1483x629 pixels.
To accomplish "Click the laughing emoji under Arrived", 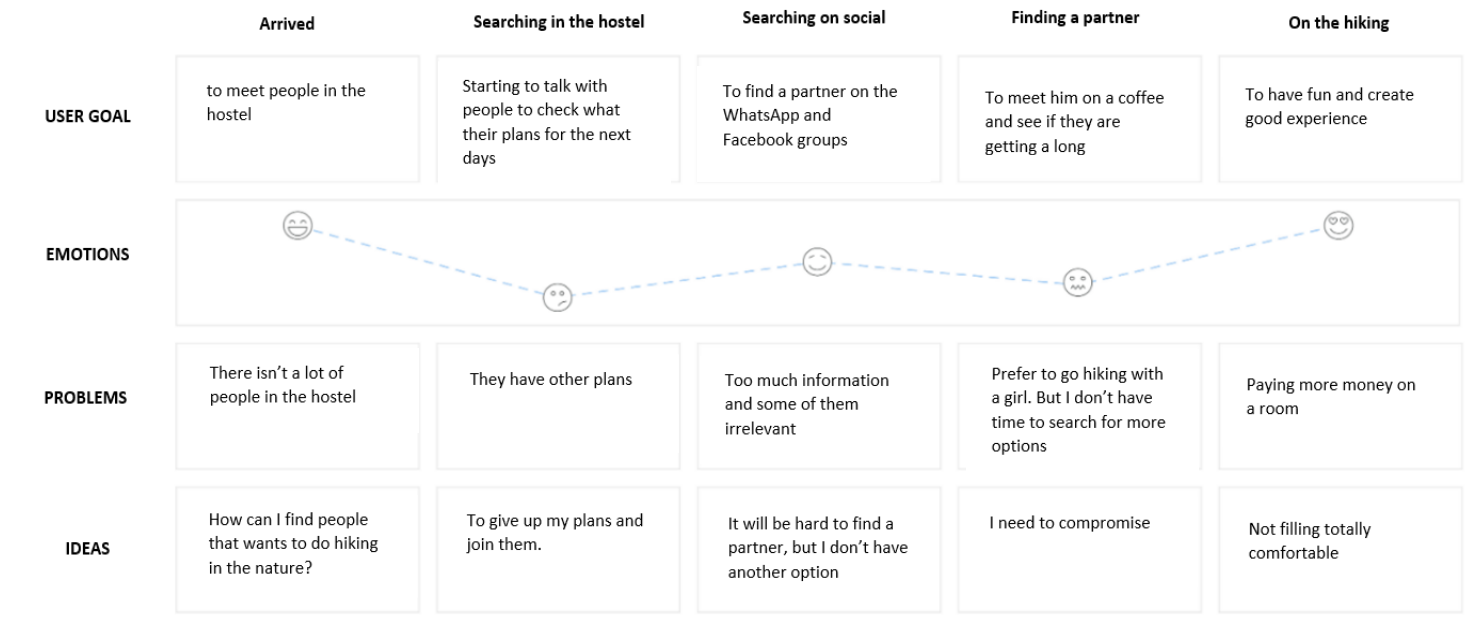I will pos(297,227).
